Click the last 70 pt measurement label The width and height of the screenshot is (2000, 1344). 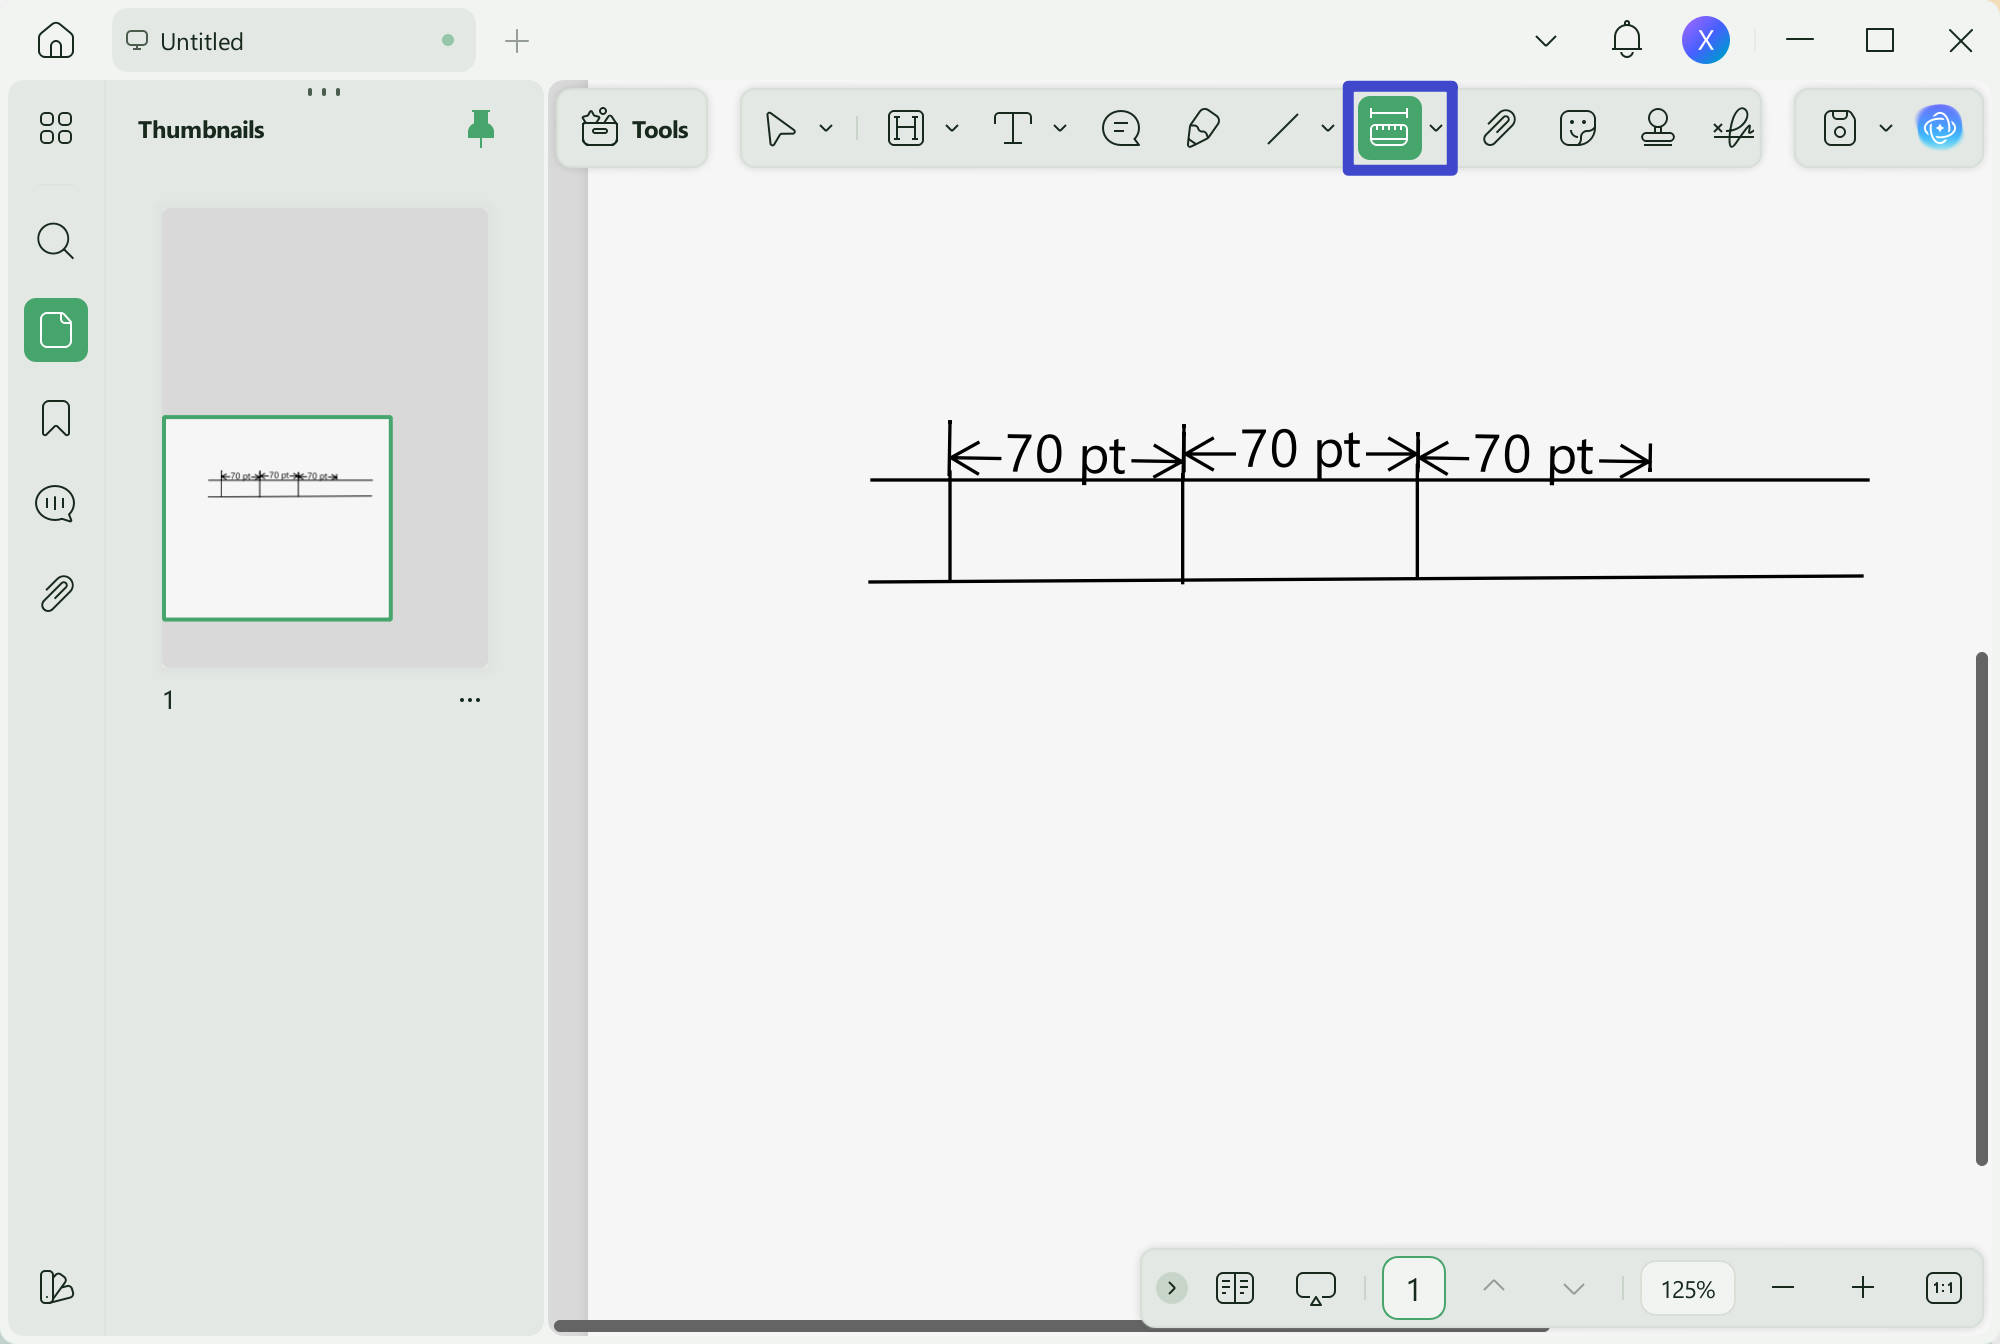pyautogui.click(x=1533, y=456)
